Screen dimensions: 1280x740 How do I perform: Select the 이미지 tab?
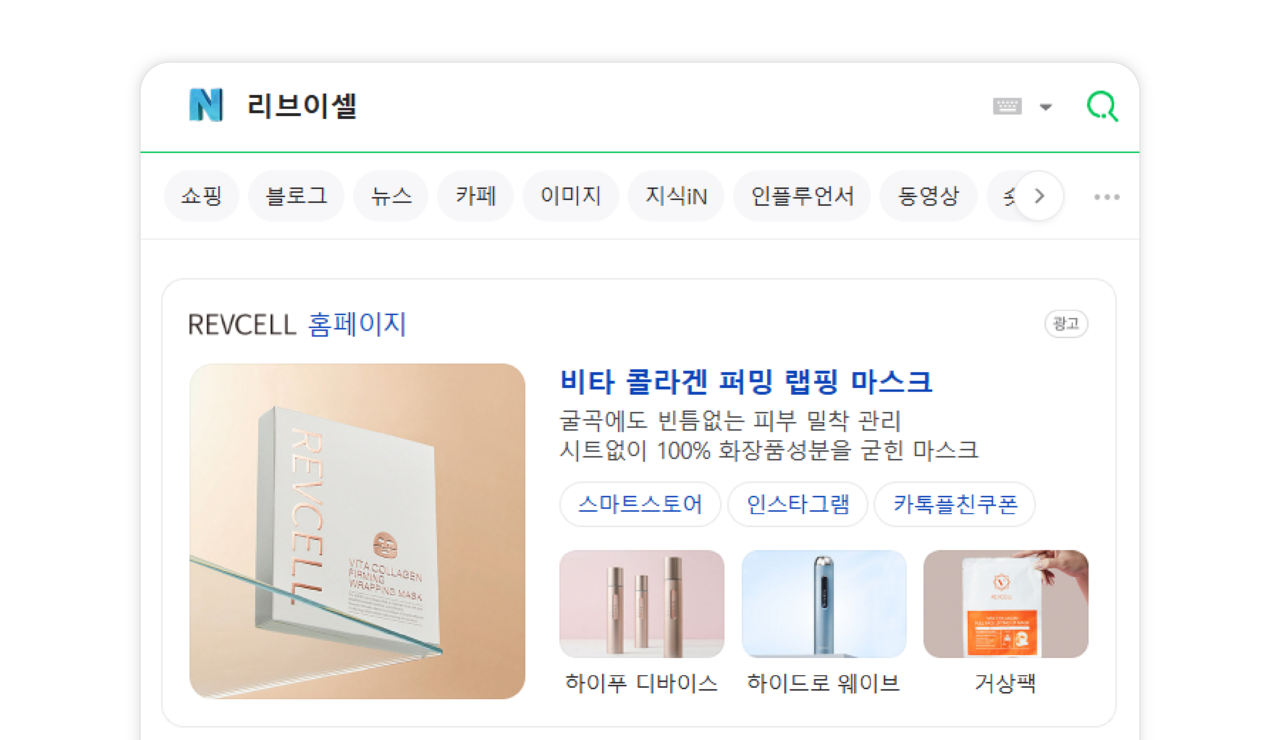pos(571,196)
